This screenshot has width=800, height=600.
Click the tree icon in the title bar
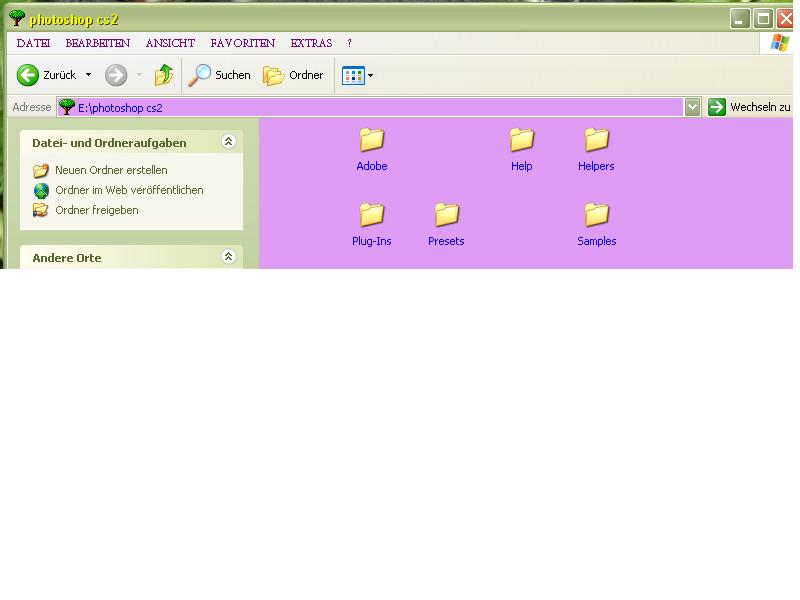(x=17, y=18)
